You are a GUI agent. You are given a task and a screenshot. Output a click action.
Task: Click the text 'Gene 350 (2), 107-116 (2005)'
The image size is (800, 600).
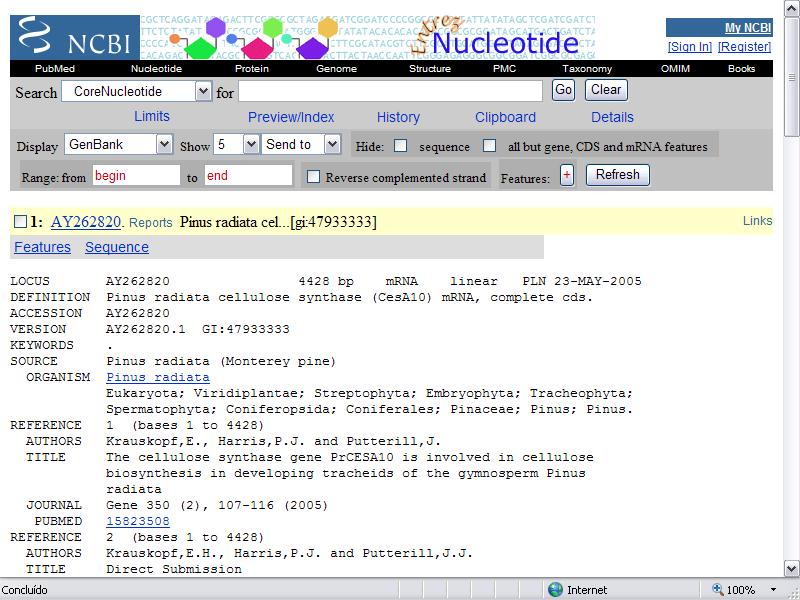click(x=217, y=505)
